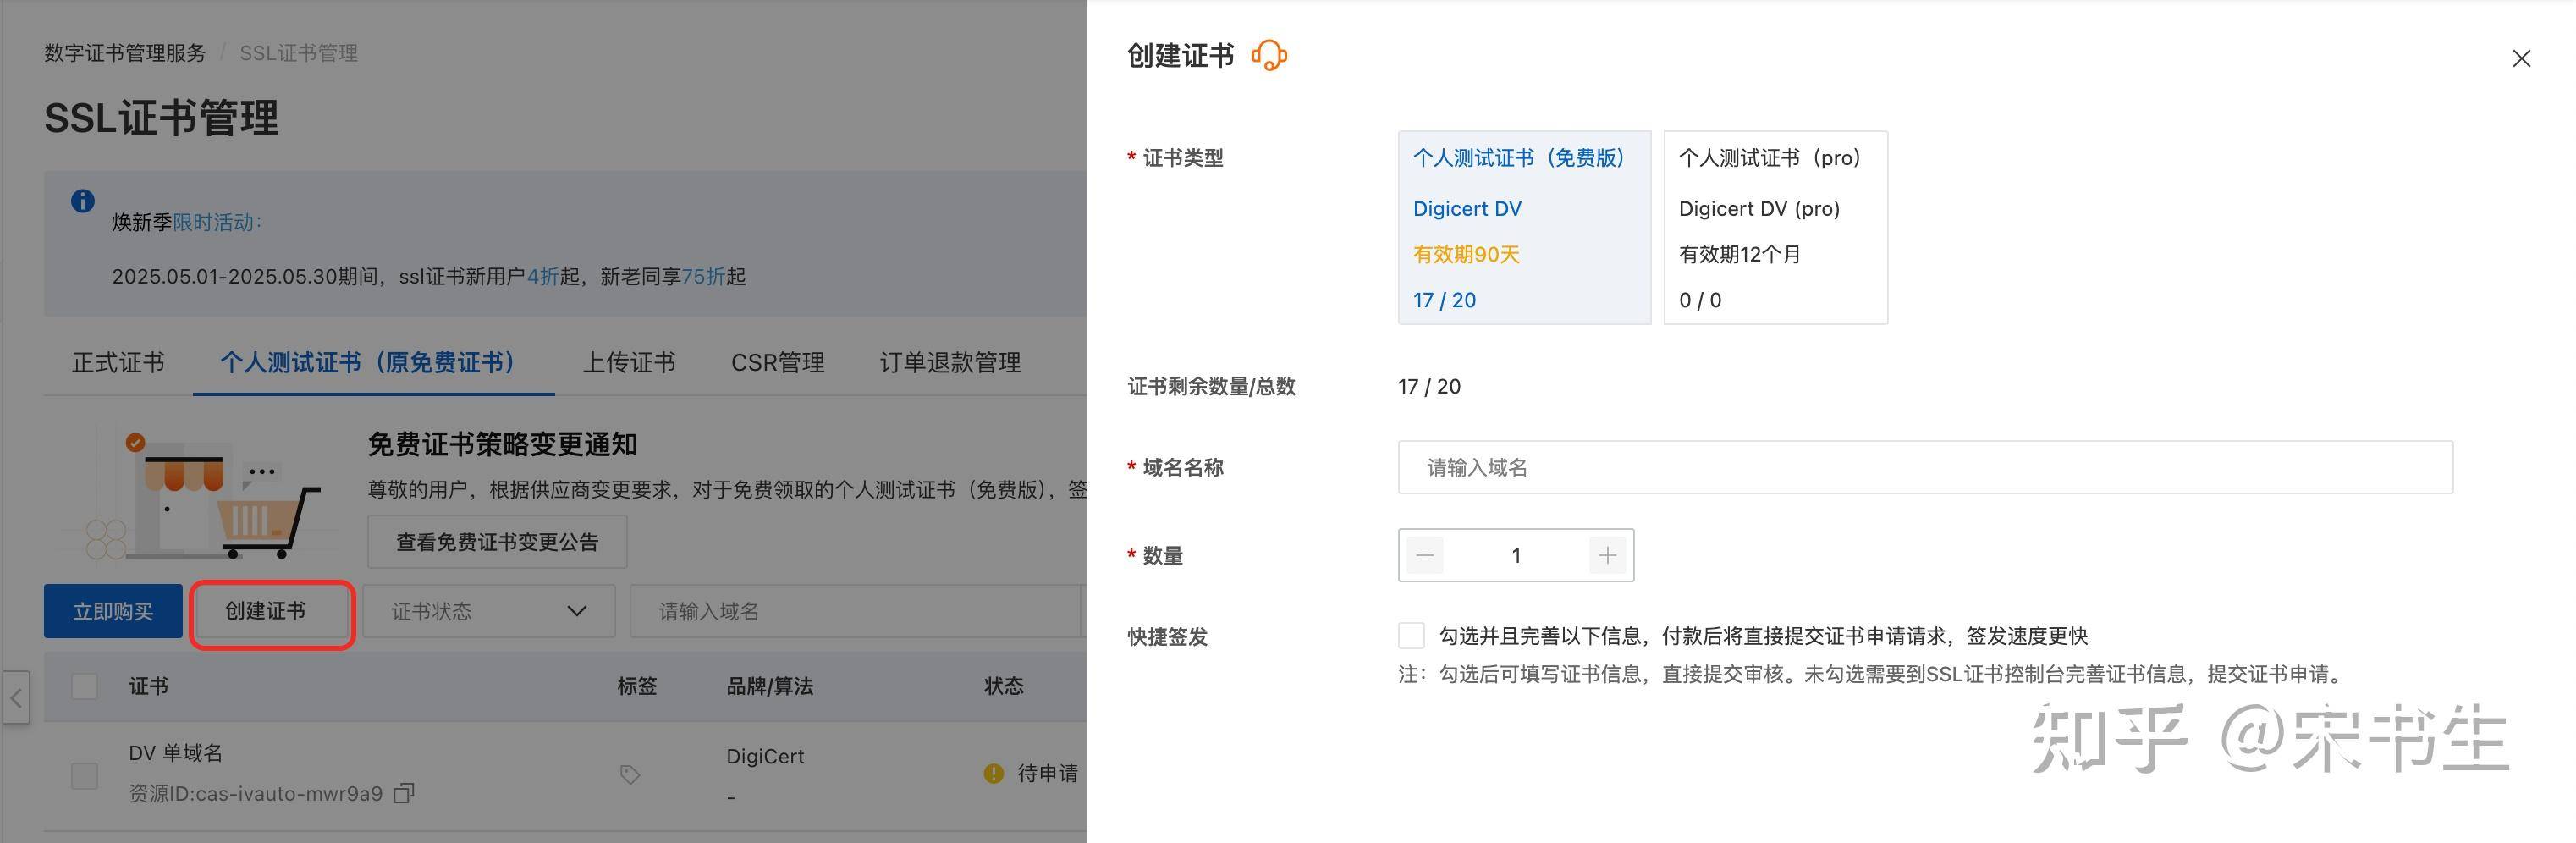Screen dimensions: 2576x843
Task: Navigate to 数字证书管理服务 breadcrumb
Action: tap(125, 53)
